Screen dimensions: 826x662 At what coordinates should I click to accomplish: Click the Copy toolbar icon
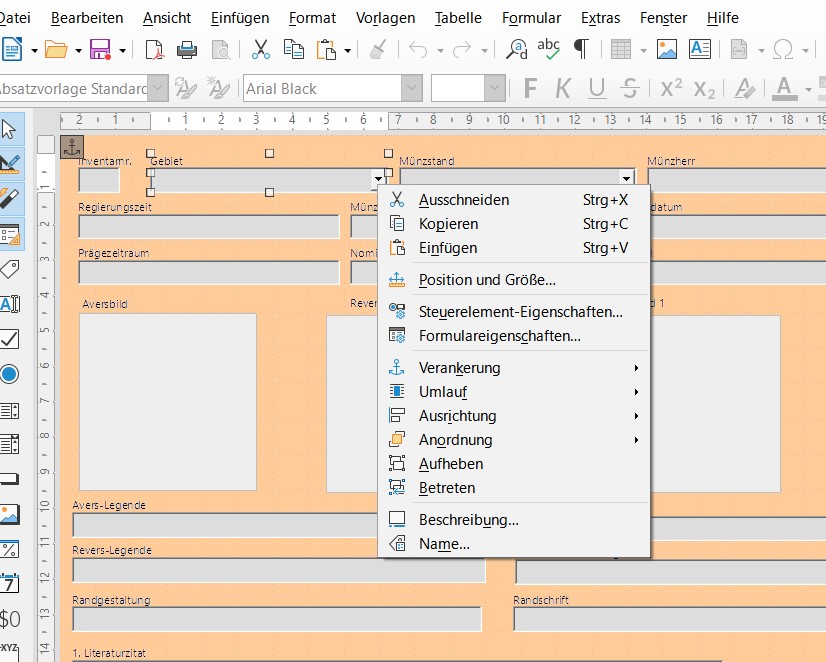(x=293, y=50)
